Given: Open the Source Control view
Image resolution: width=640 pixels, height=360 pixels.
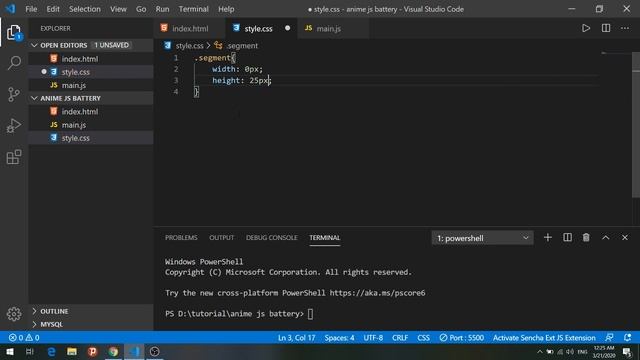Looking at the screenshot, I should 14,94.
